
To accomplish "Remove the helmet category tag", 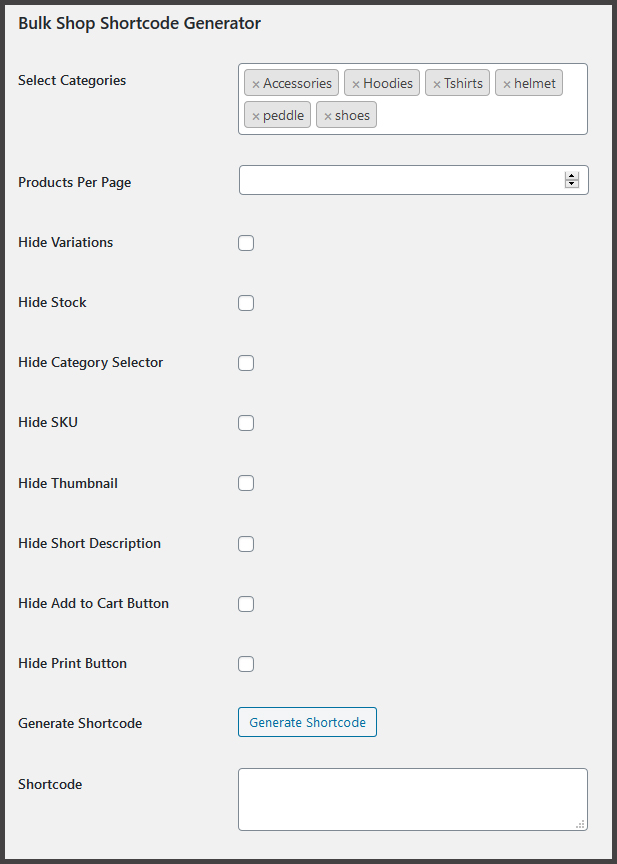I will click(507, 84).
